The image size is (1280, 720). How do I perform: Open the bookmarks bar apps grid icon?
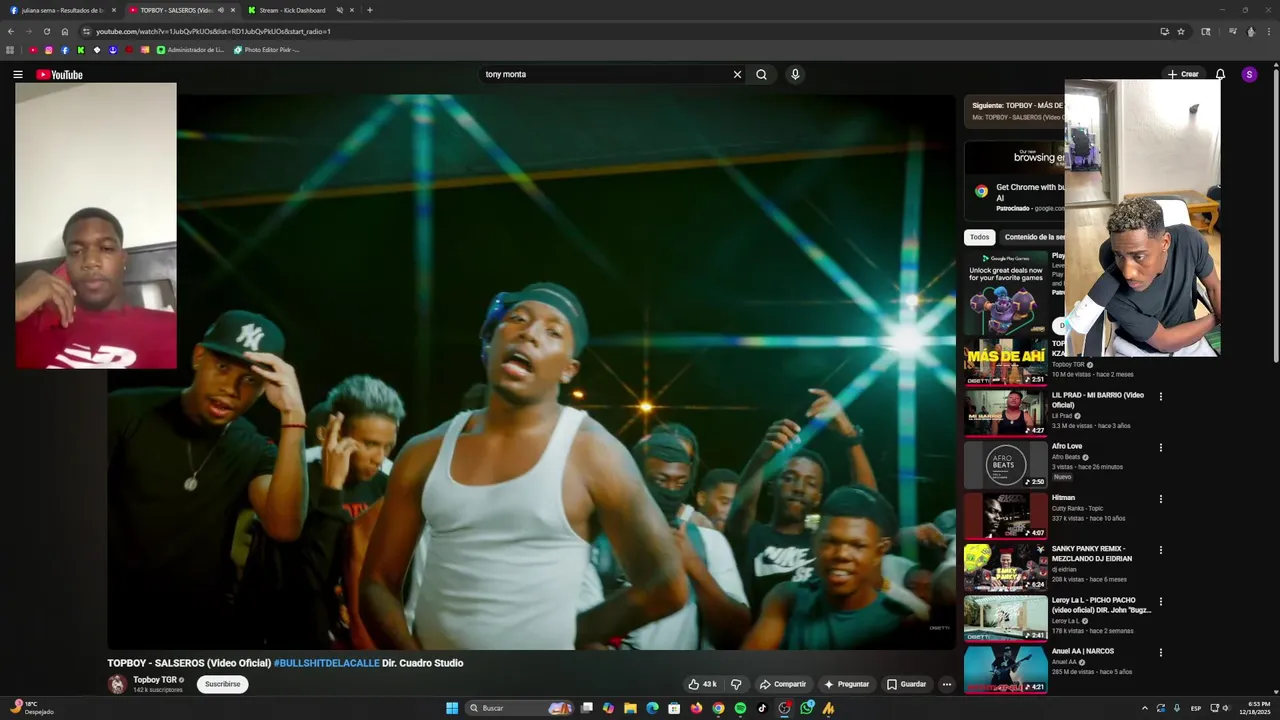10,49
